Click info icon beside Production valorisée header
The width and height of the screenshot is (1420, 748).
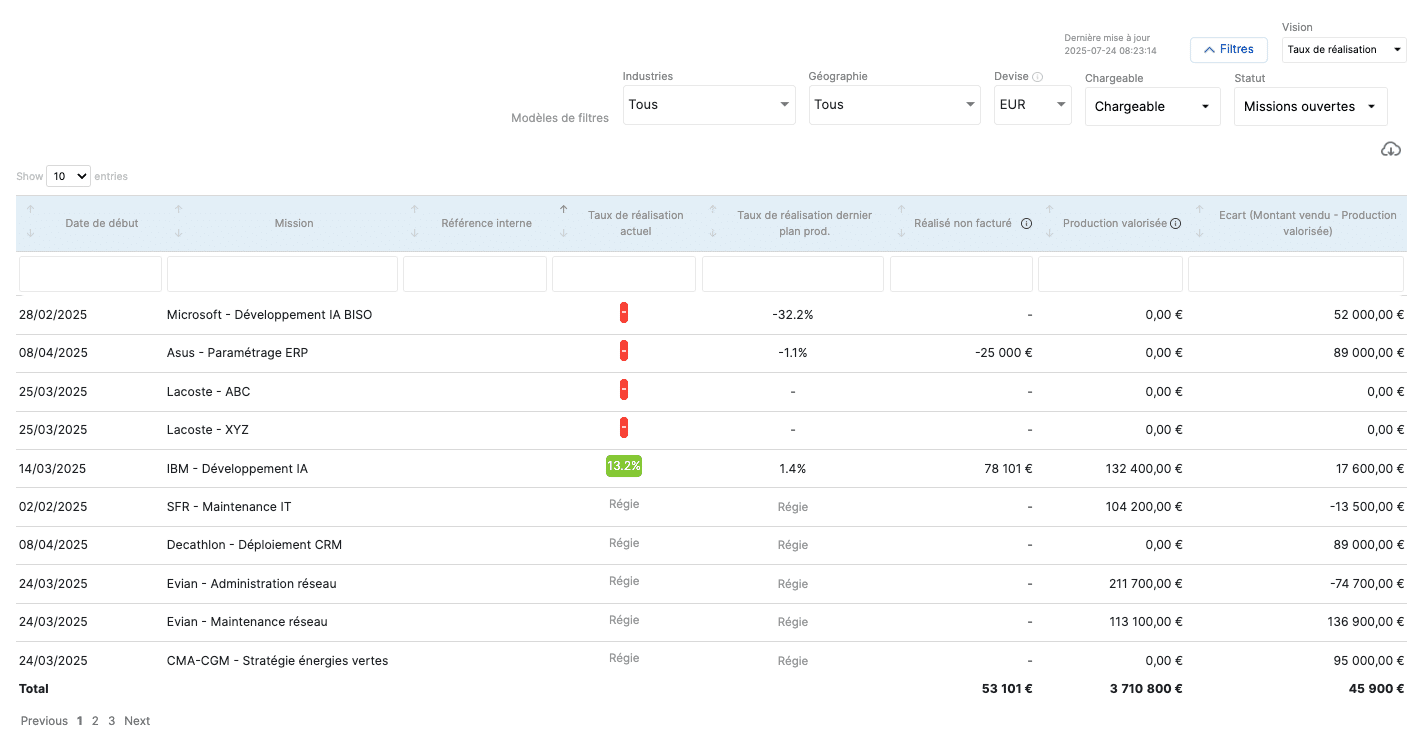pos(1175,224)
